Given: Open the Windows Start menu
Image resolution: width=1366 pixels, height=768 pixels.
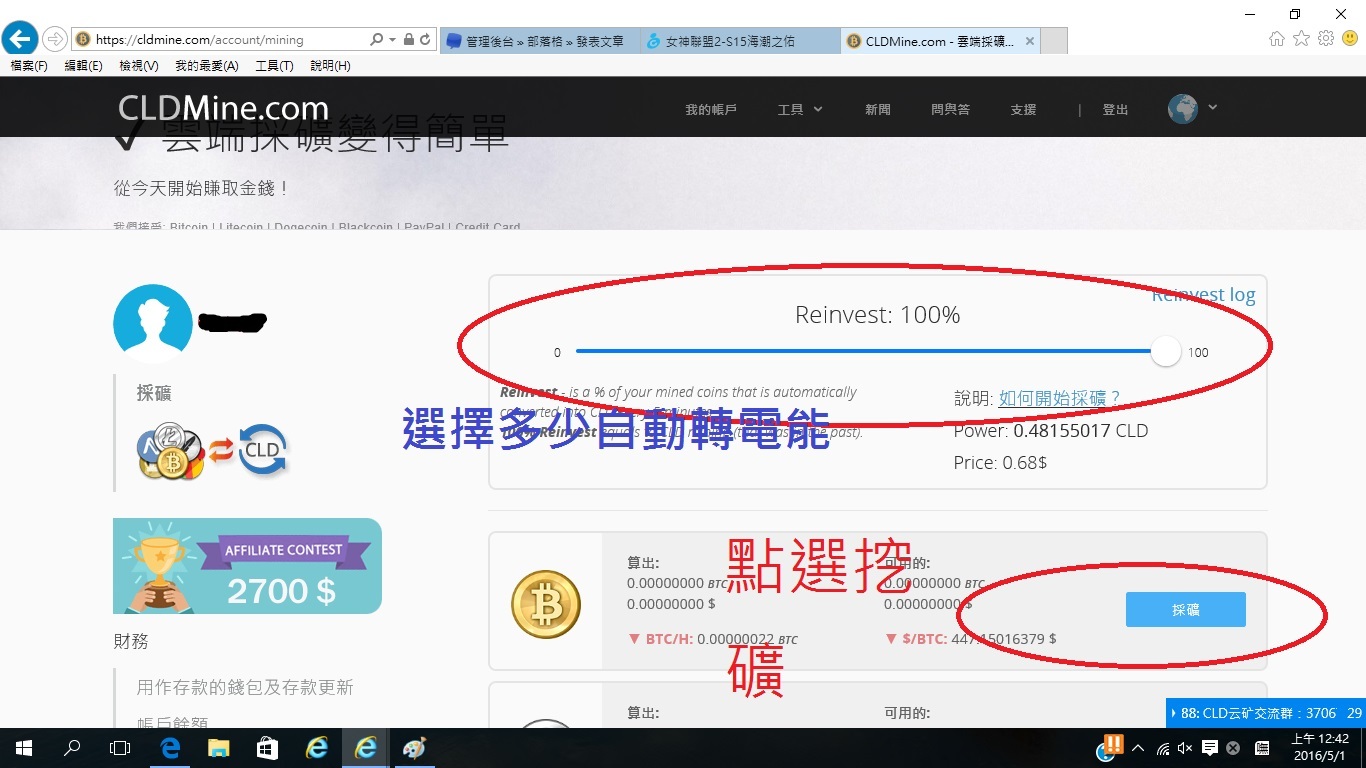Looking at the screenshot, I should (x=24, y=748).
